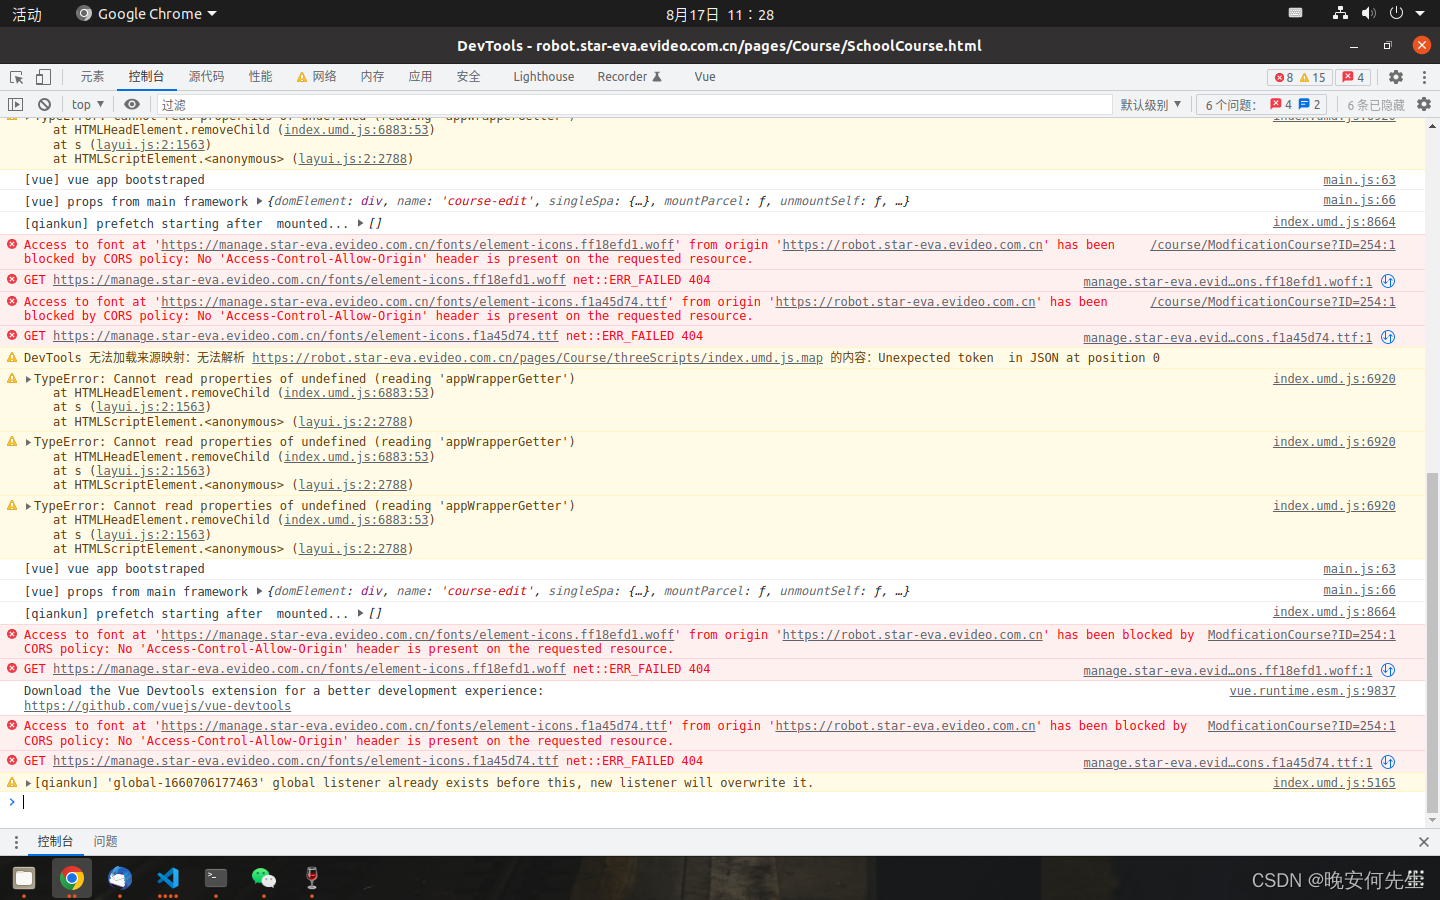Click the 8 errors 15 warnings counter
The width and height of the screenshot is (1440, 900).
(x=1300, y=77)
